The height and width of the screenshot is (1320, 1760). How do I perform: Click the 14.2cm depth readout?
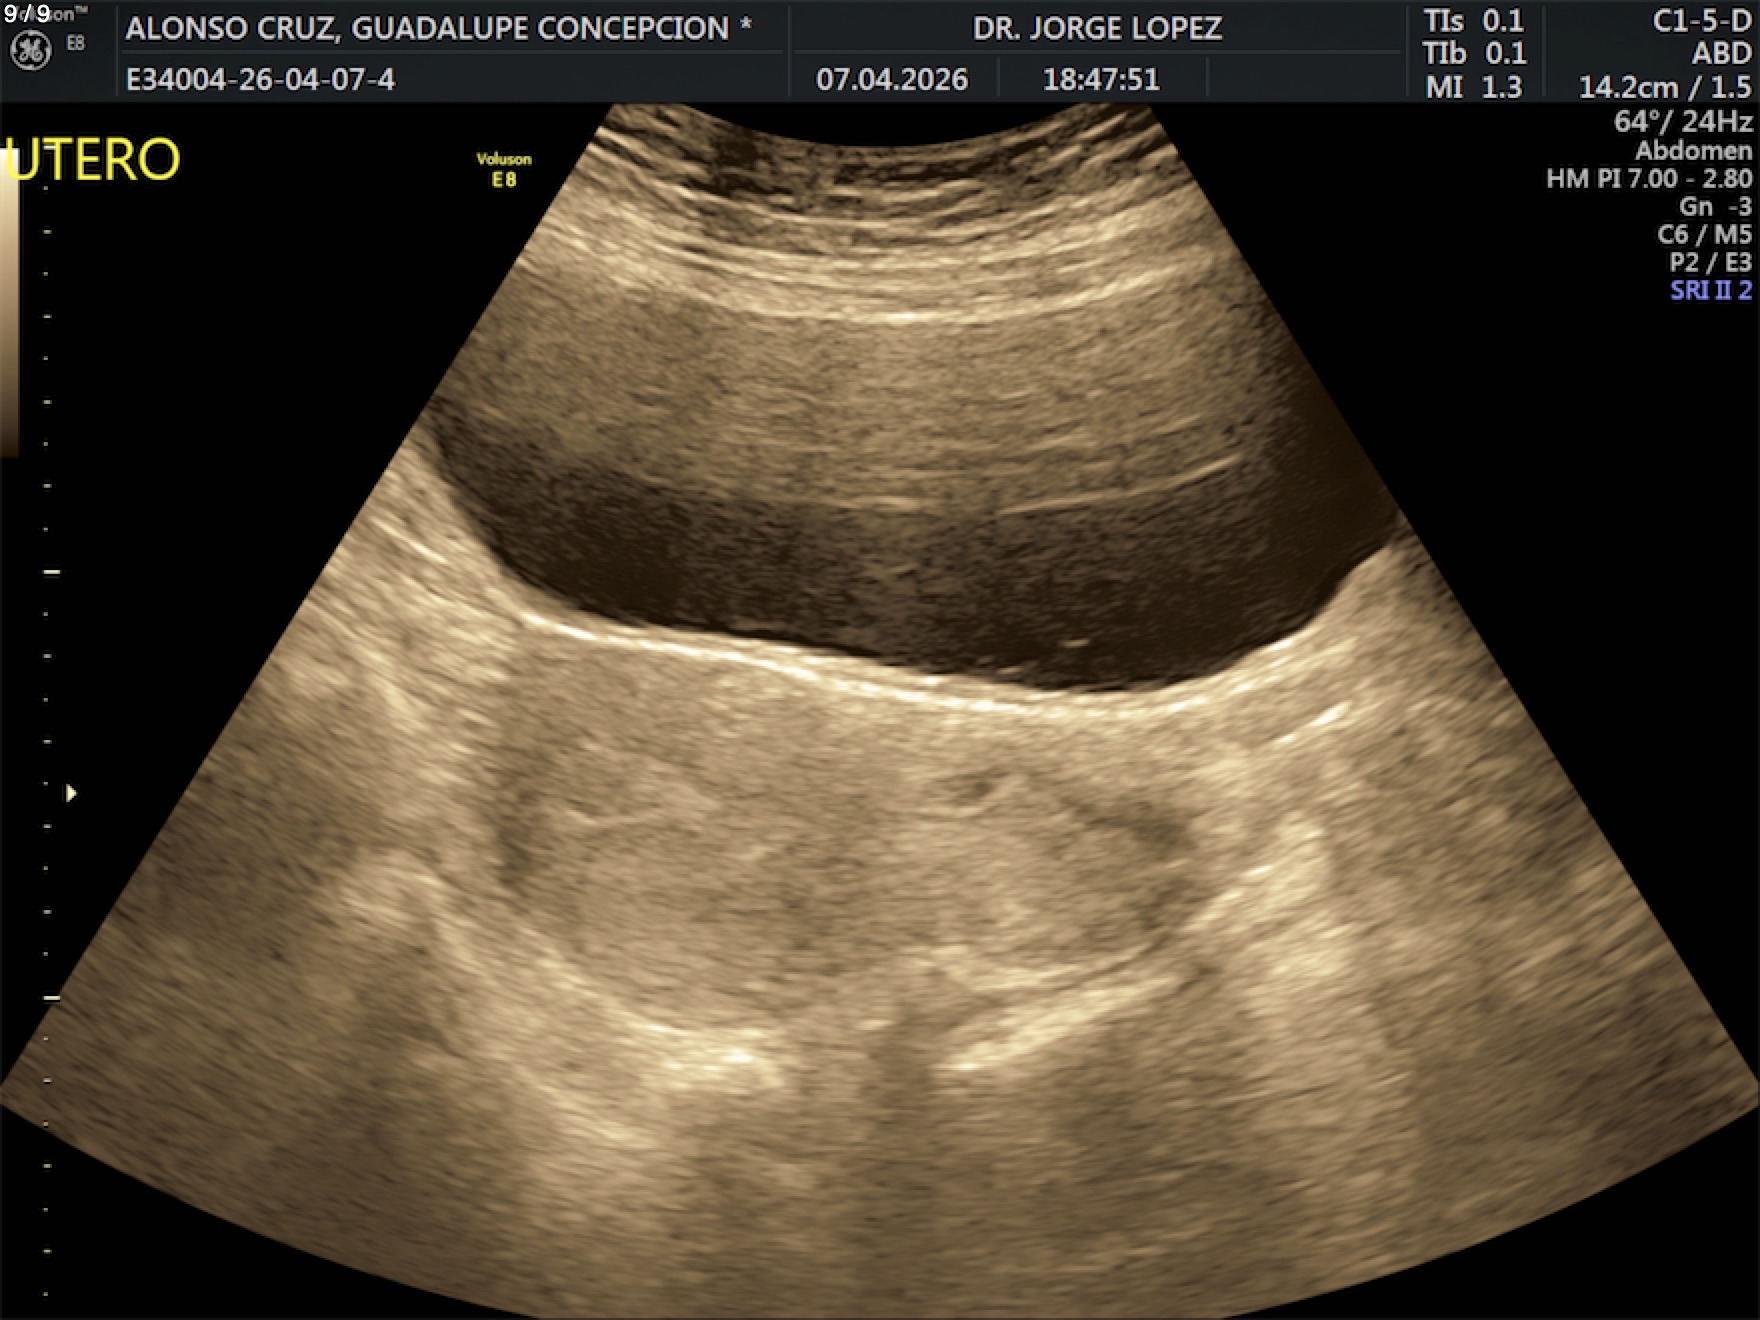click(x=1628, y=87)
